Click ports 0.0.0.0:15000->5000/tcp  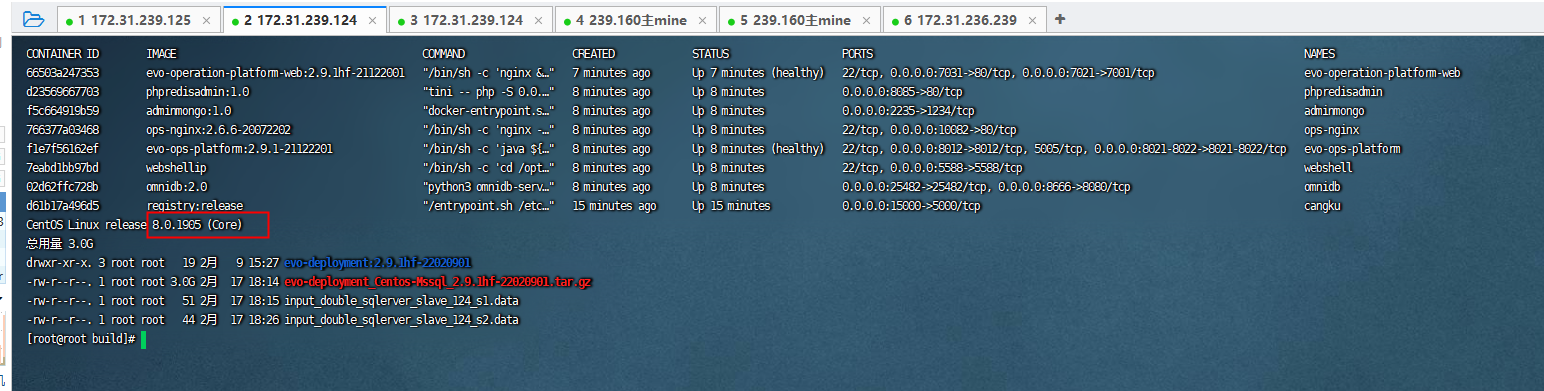click(911, 206)
